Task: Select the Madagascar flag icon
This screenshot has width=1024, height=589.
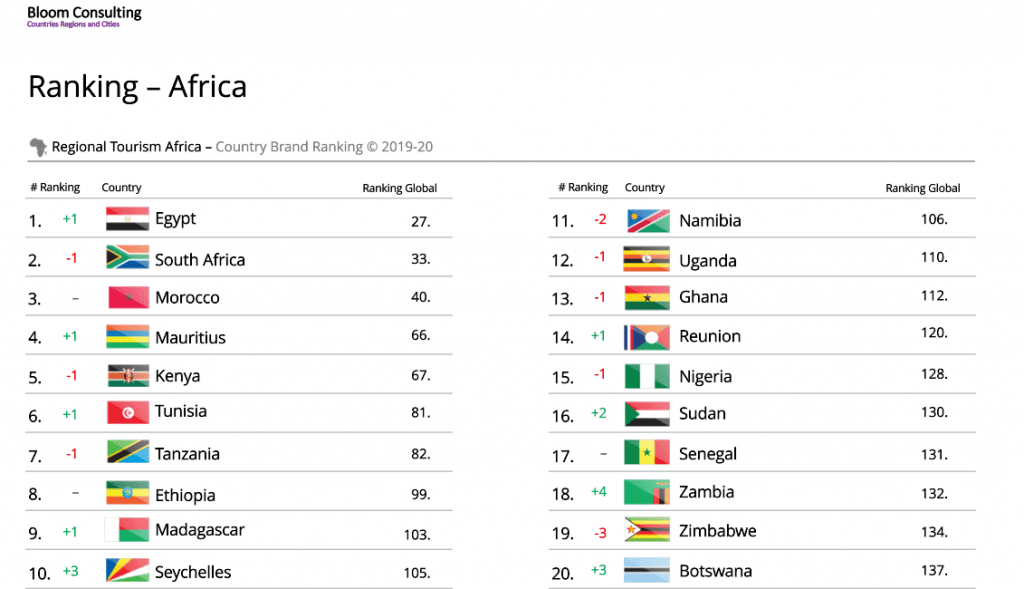Action: click(x=127, y=531)
